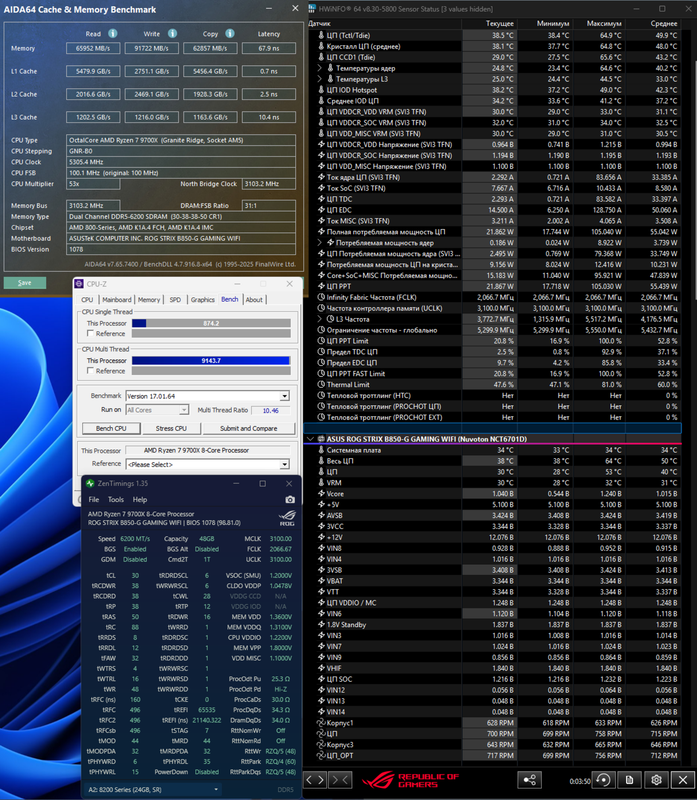Expand the Температуры ядер tree node
Image resolution: width=697 pixels, height=800 pixels.
pyautogui.click(x=320, y=68)
